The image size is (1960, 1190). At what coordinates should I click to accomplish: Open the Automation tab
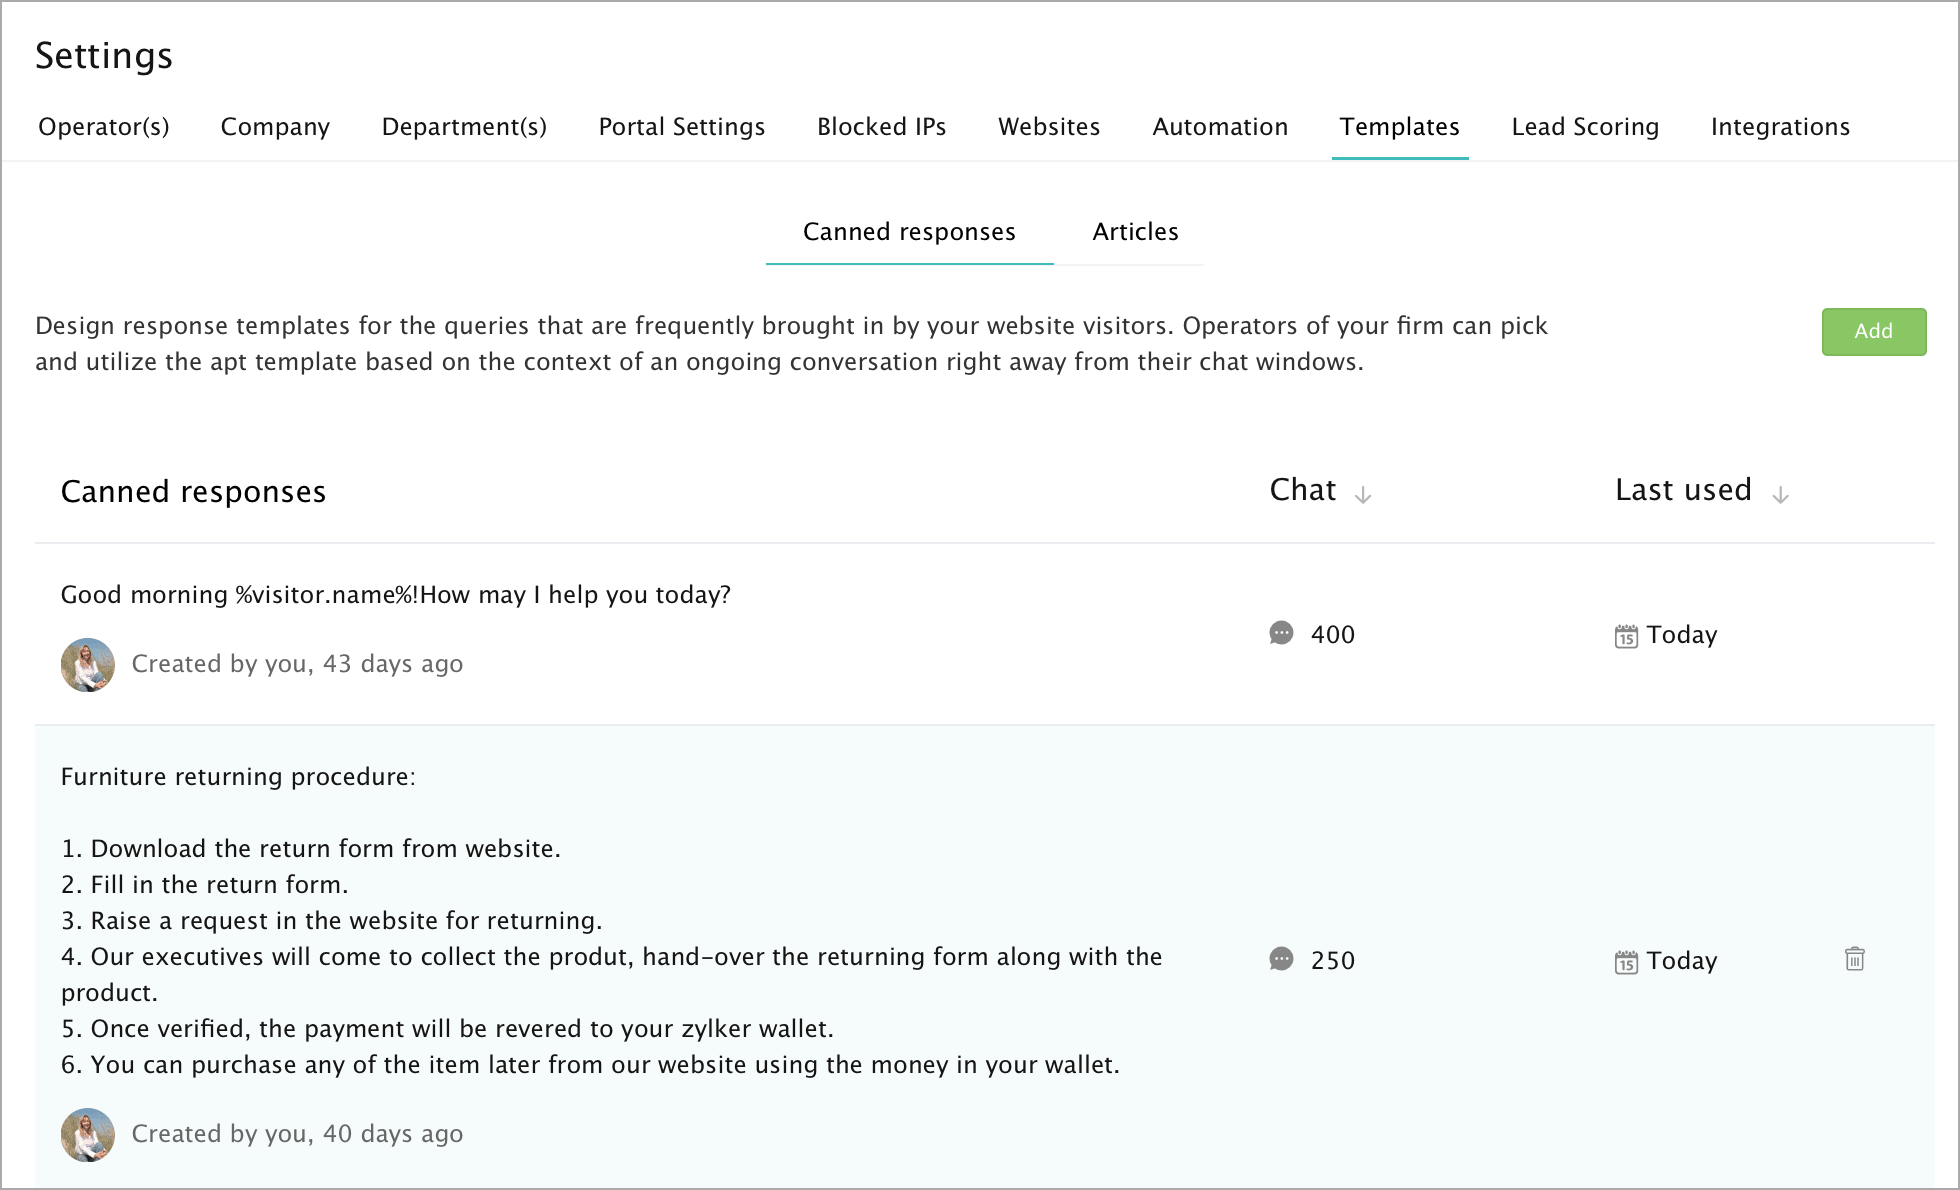pyautogui.click(x=1220, y=127)
